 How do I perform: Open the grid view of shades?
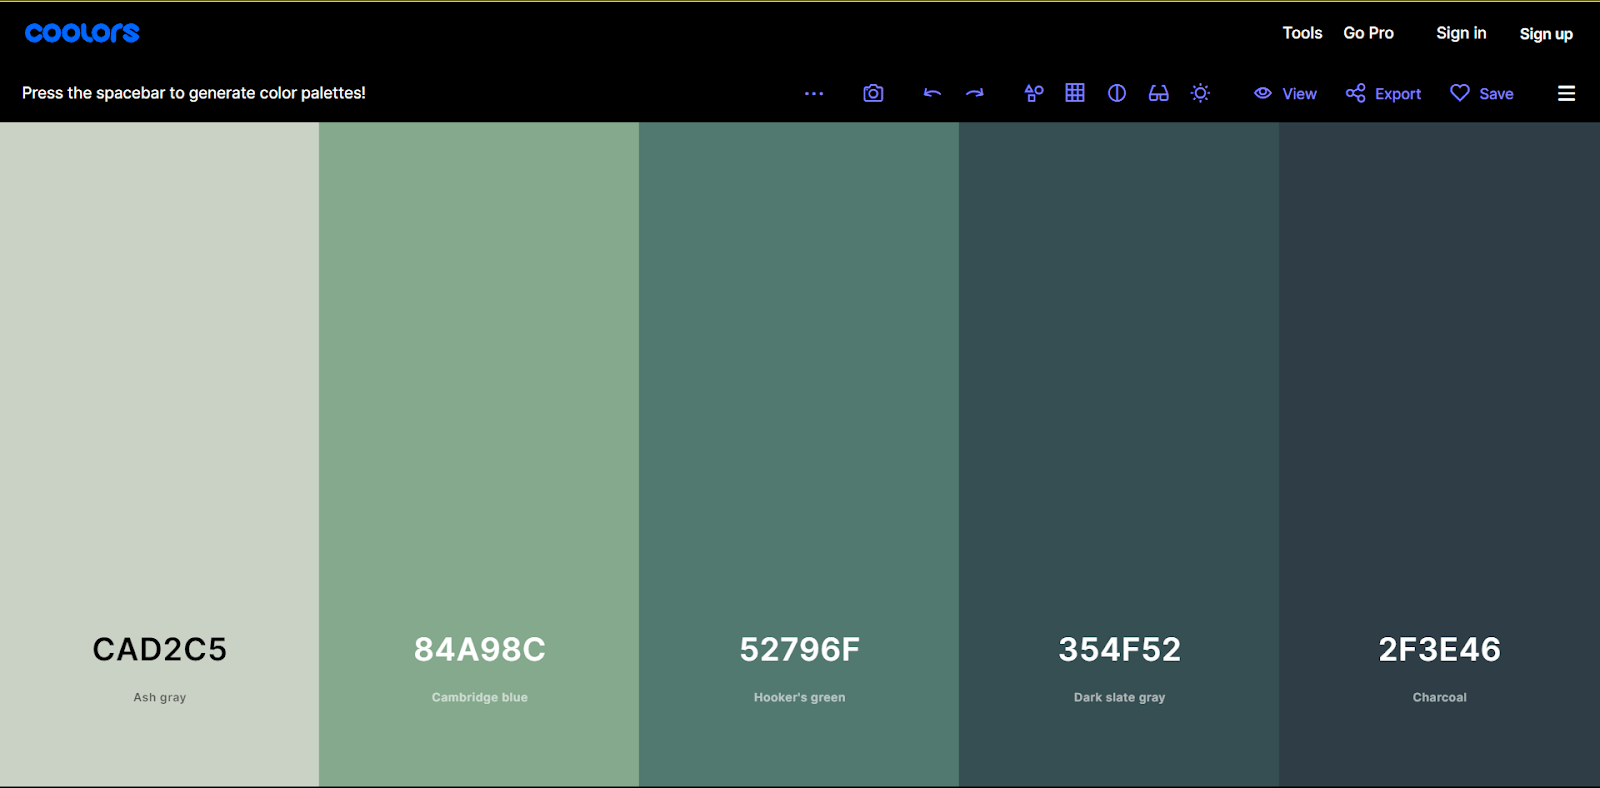1075,93
